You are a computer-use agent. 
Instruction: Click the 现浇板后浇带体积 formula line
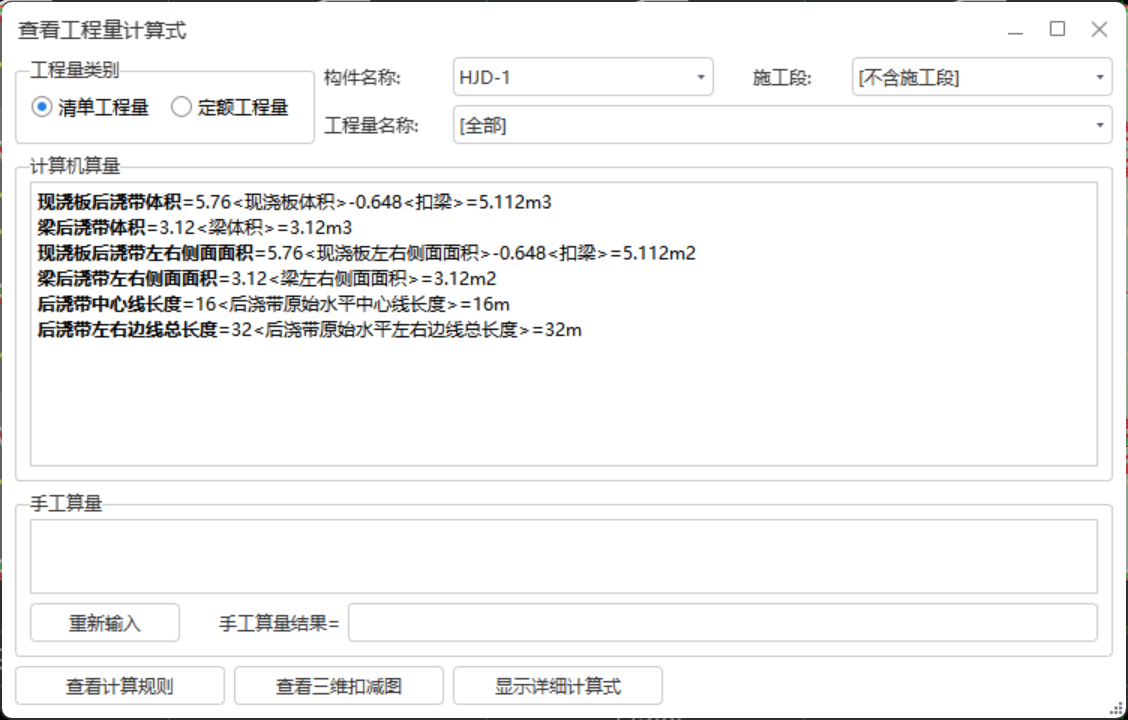coord(294,202)
